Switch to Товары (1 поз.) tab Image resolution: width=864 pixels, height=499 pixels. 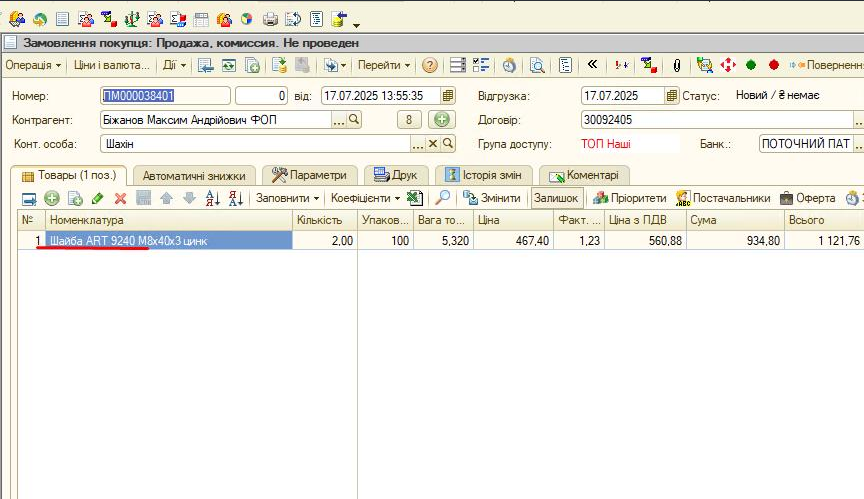(x=69, y=176)
